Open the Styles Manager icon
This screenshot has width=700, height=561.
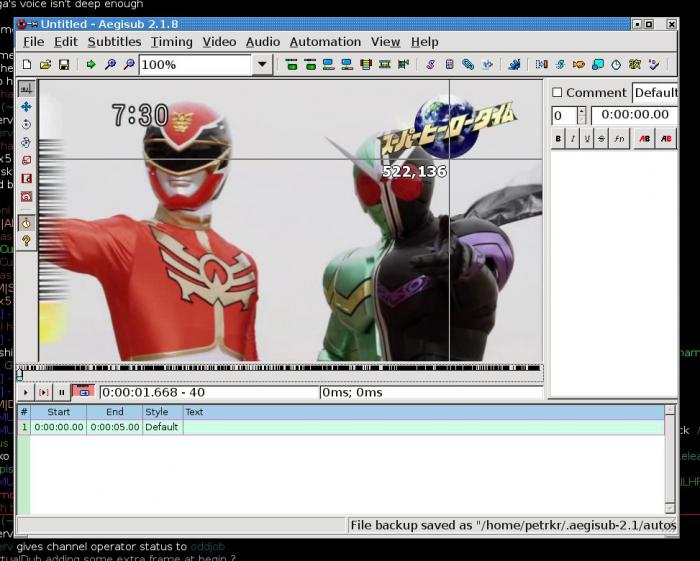[x=431, y=65]
